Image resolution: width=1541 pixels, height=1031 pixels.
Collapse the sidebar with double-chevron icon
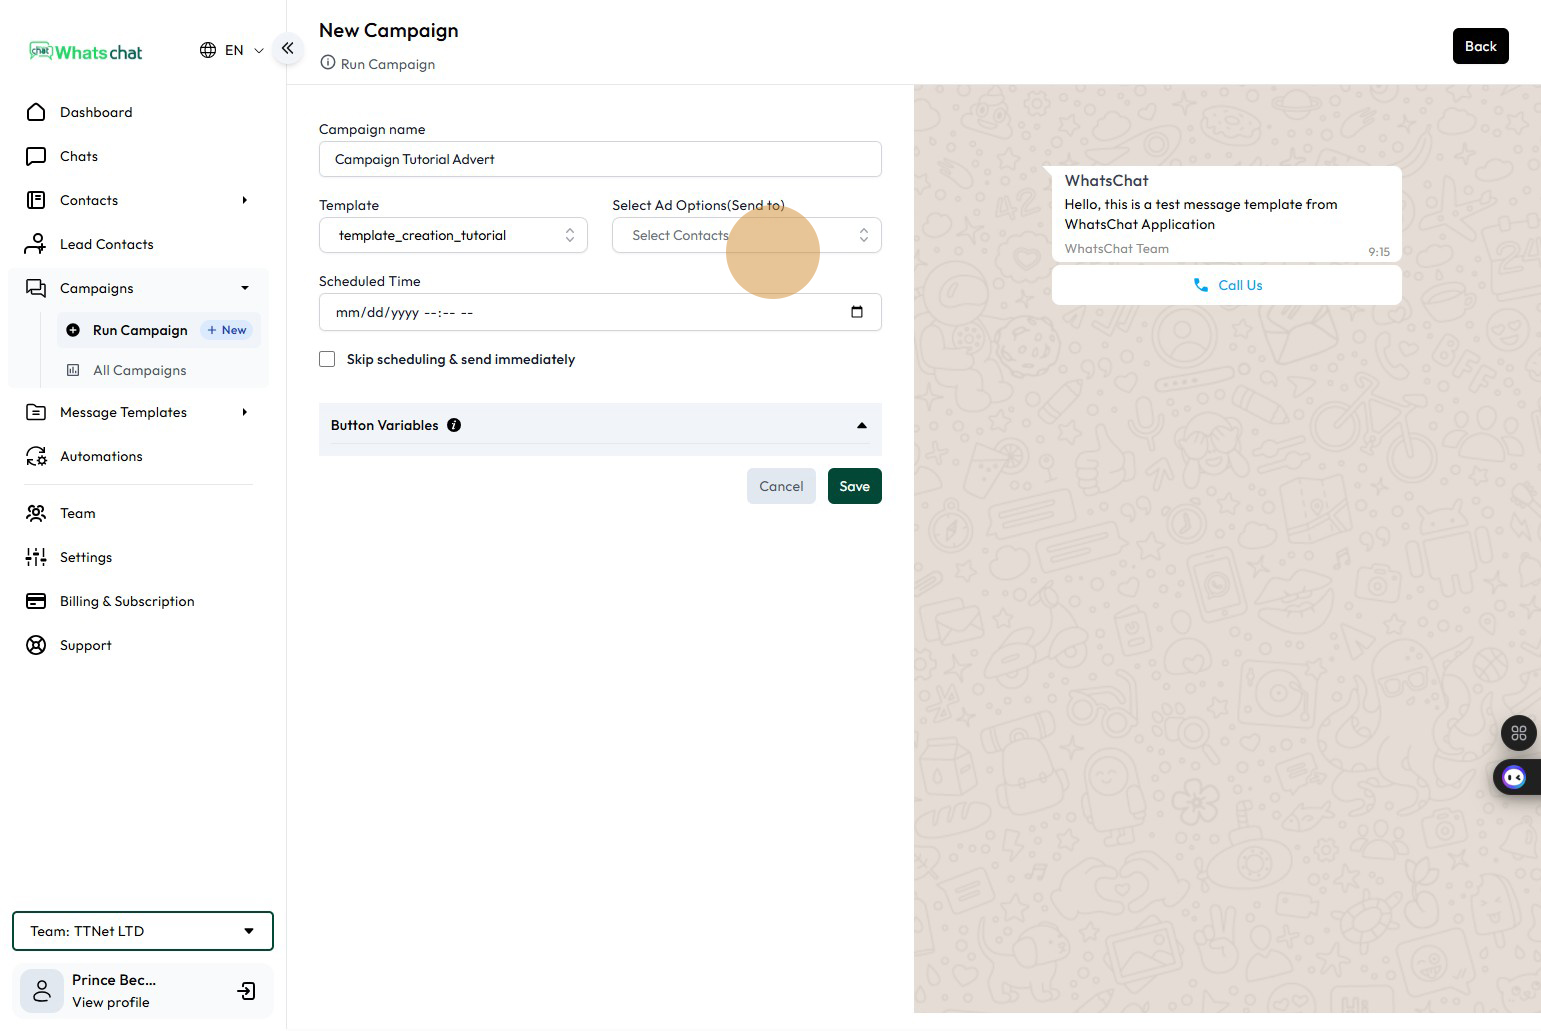click(x=287, y=48)
